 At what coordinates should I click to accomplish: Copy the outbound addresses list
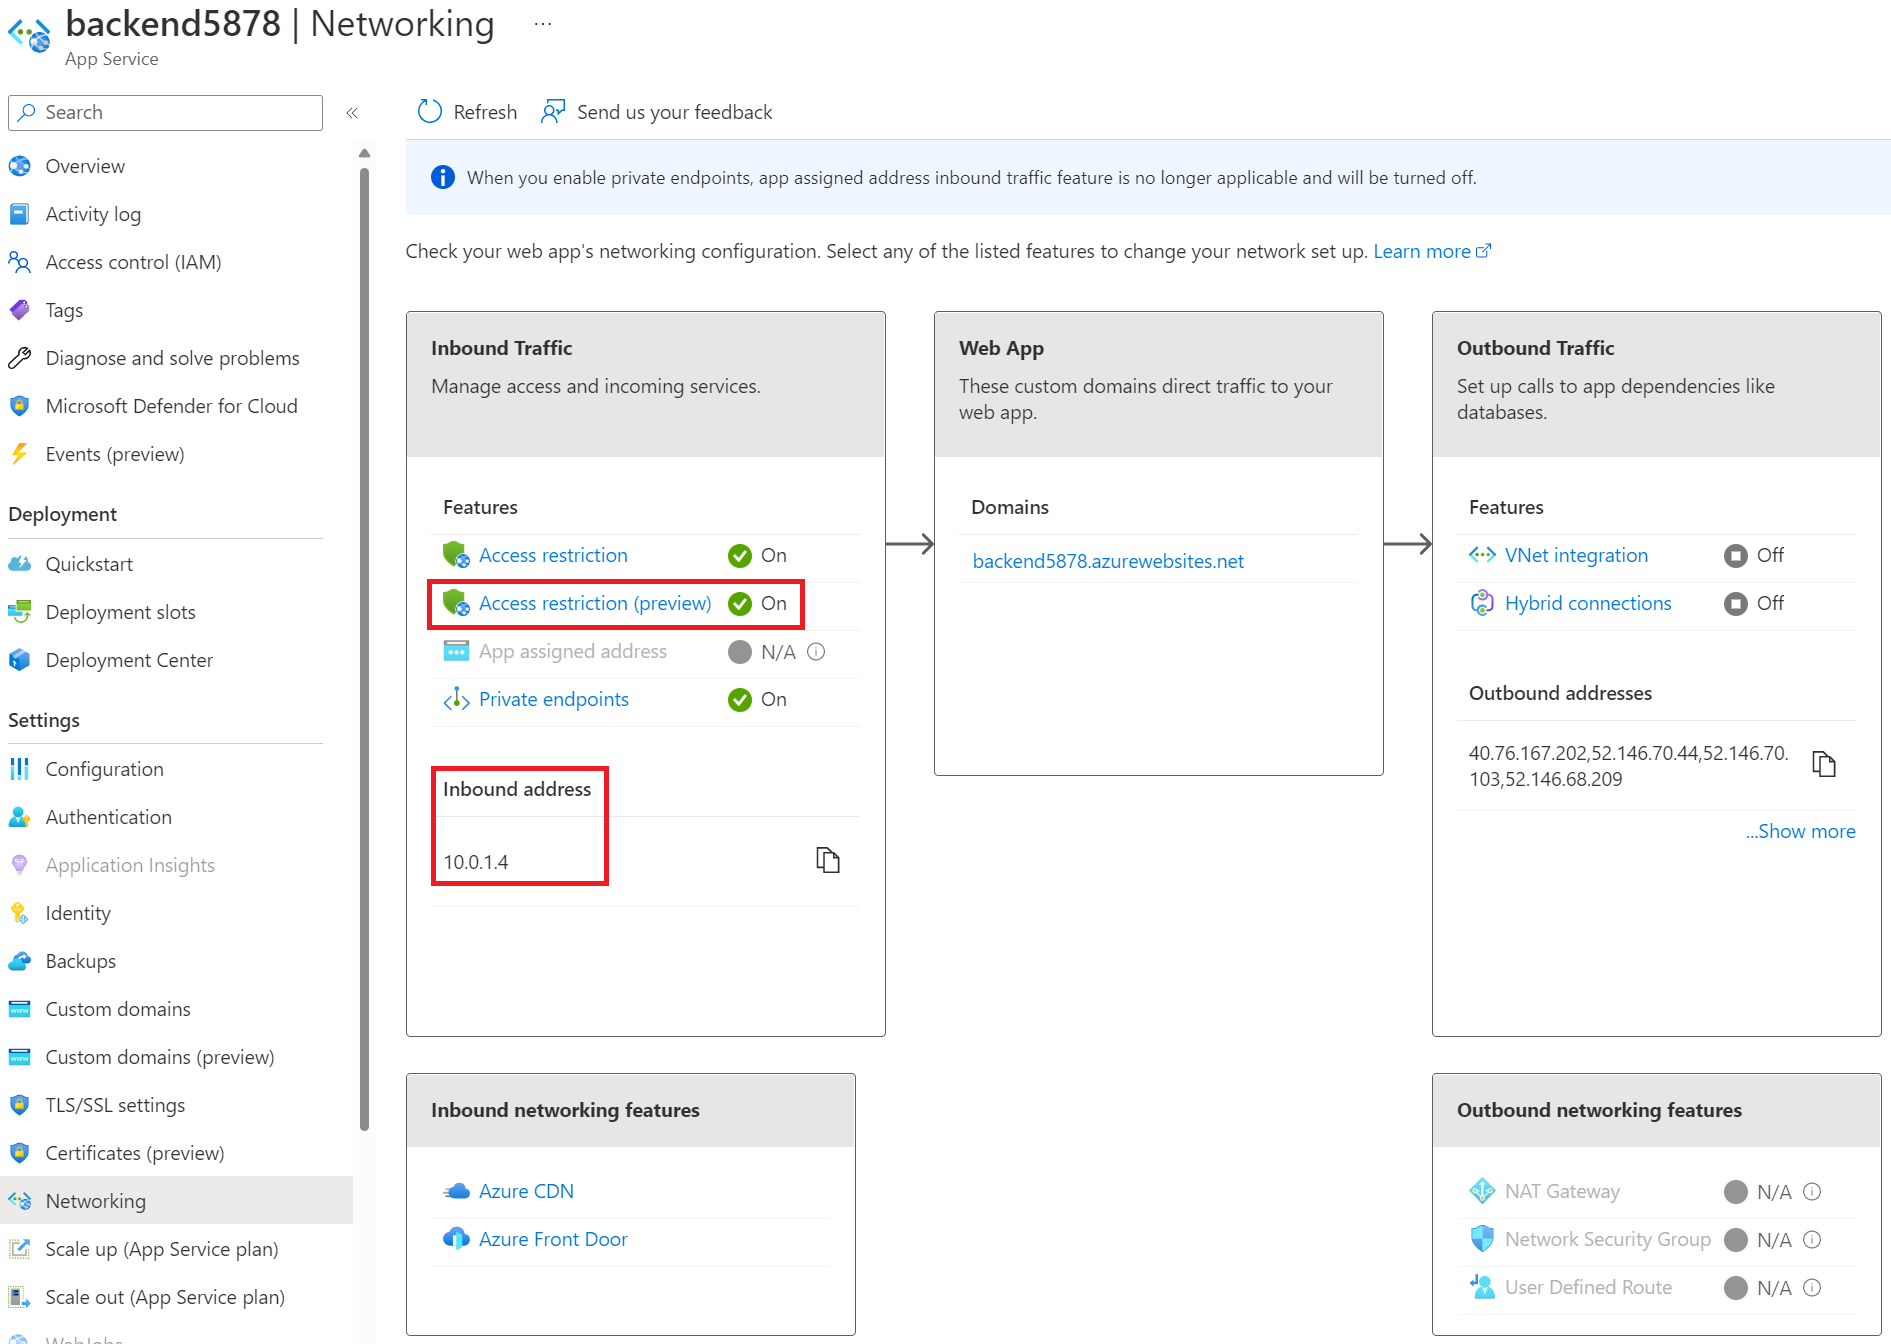(1823, 765)
